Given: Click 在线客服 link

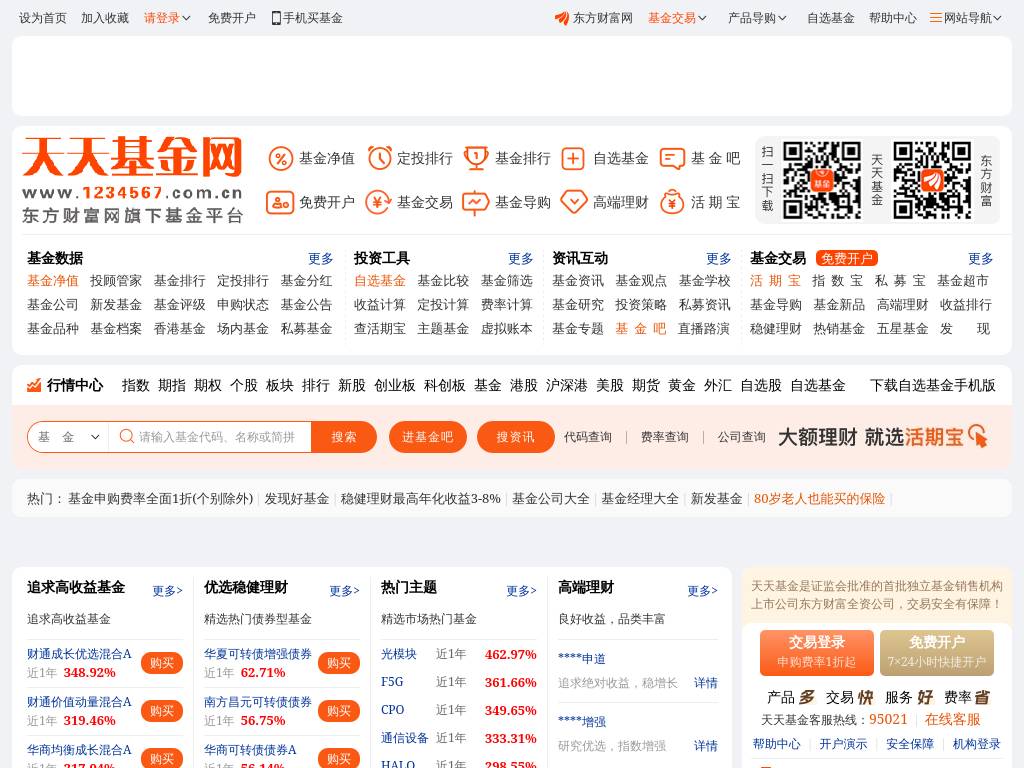Looking at the screenshot, I should (x=952, y=720).
